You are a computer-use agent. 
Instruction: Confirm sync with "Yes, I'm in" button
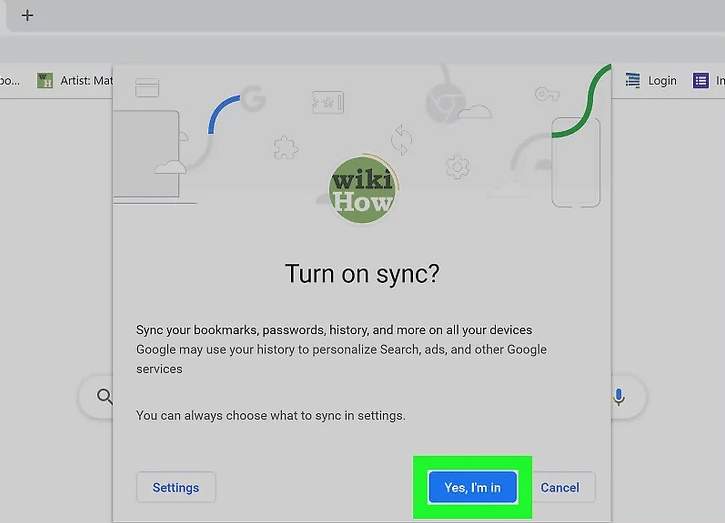(472, 487)
